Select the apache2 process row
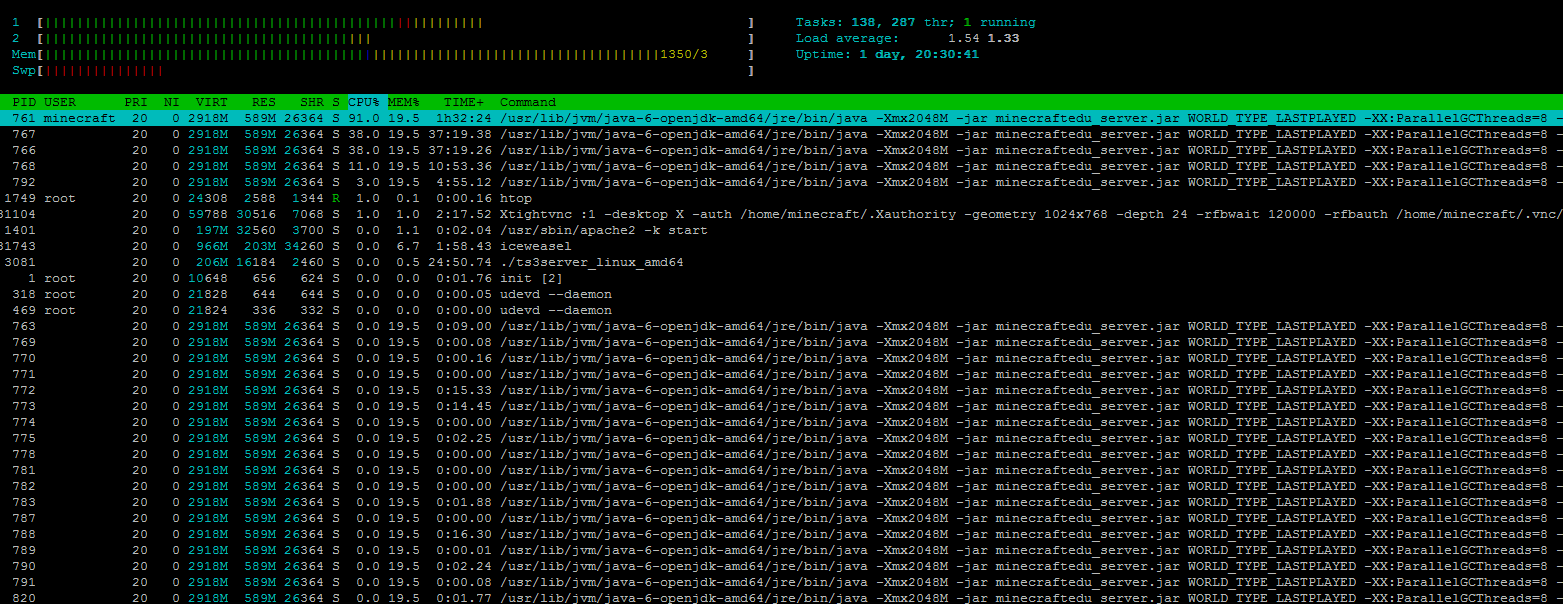Screen dimensions: 1563x604 [x=781, y=230]
